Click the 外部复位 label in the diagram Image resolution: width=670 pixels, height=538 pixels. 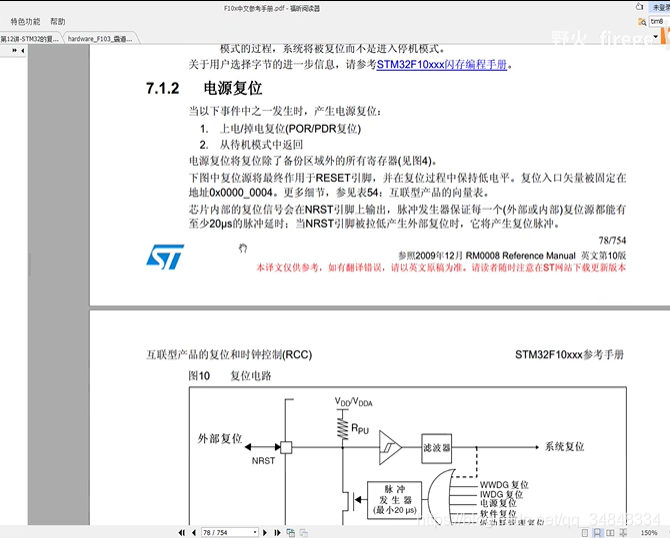(220, 438)
